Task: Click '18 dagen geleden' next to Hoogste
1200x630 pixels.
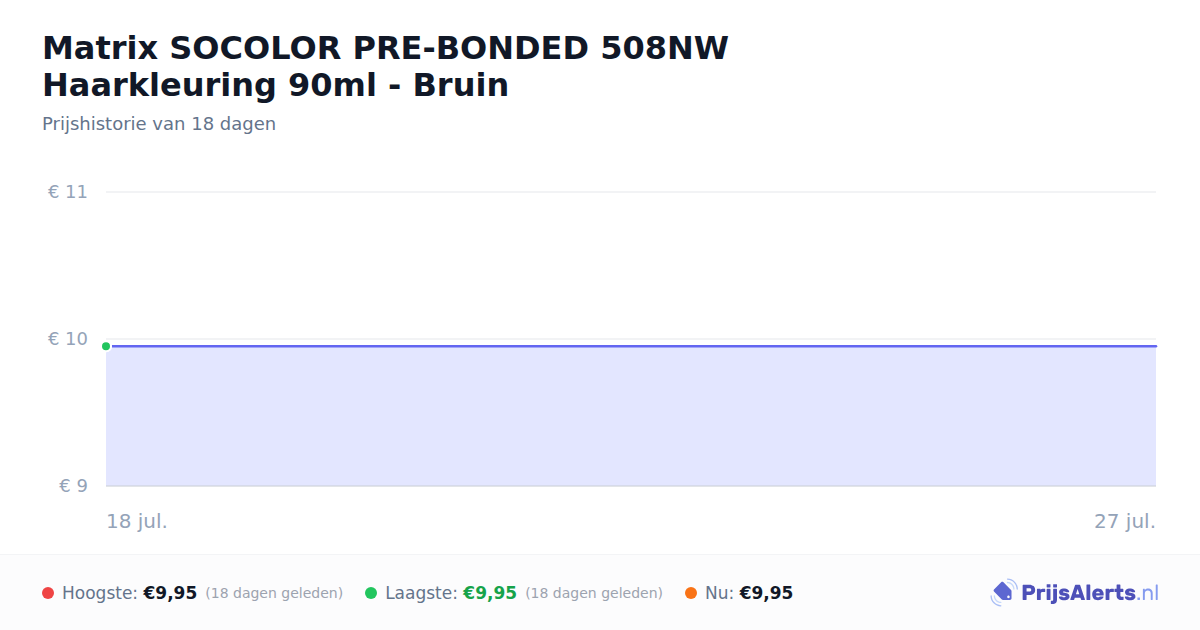Action: (x=274, y=593)
